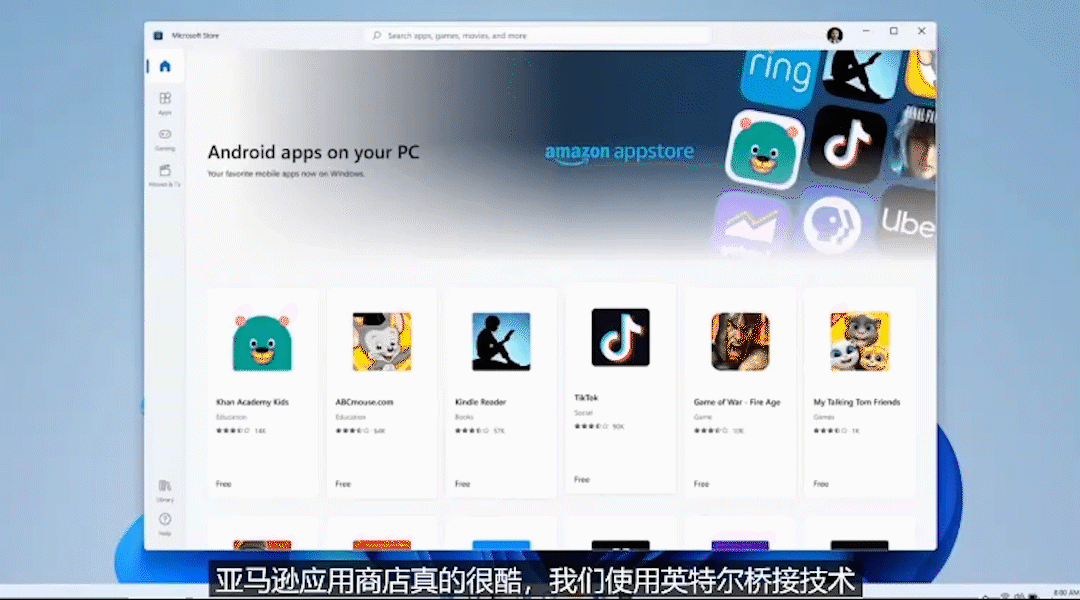
Task: Open Help from the sidebar
Action: point(164,521)
